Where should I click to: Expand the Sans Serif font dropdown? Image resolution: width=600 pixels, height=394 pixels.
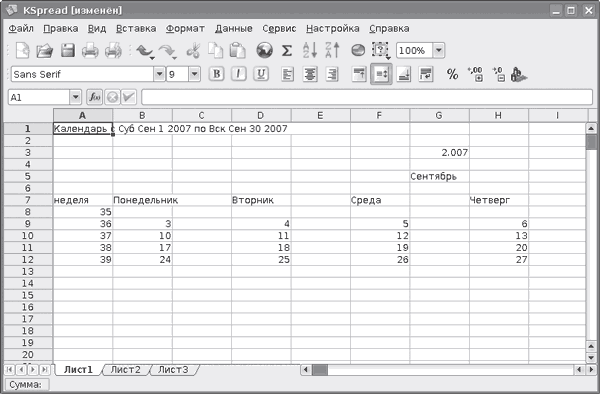click(x=159, y=74)
